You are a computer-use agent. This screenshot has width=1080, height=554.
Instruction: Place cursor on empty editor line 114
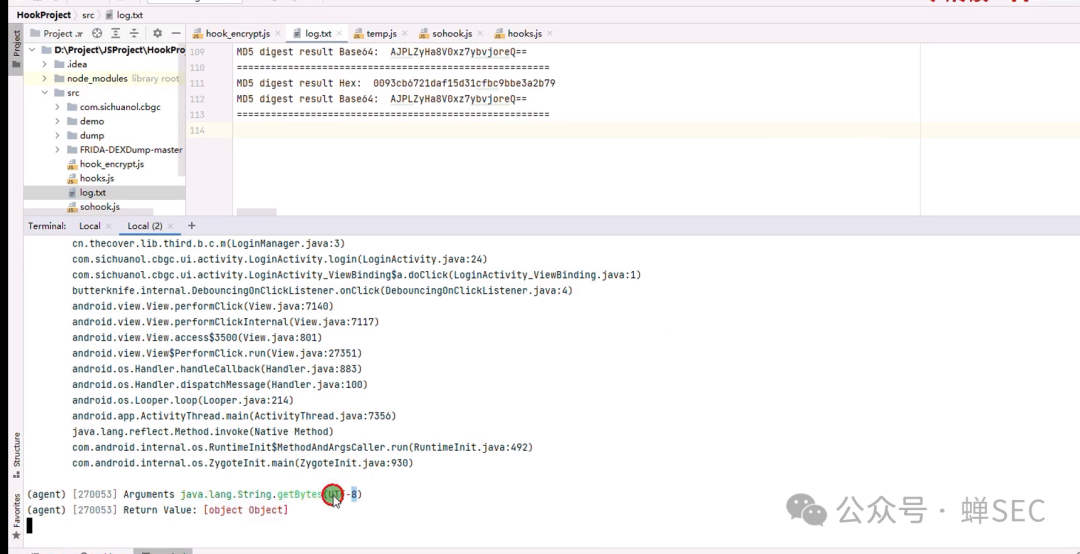(656, 130)
